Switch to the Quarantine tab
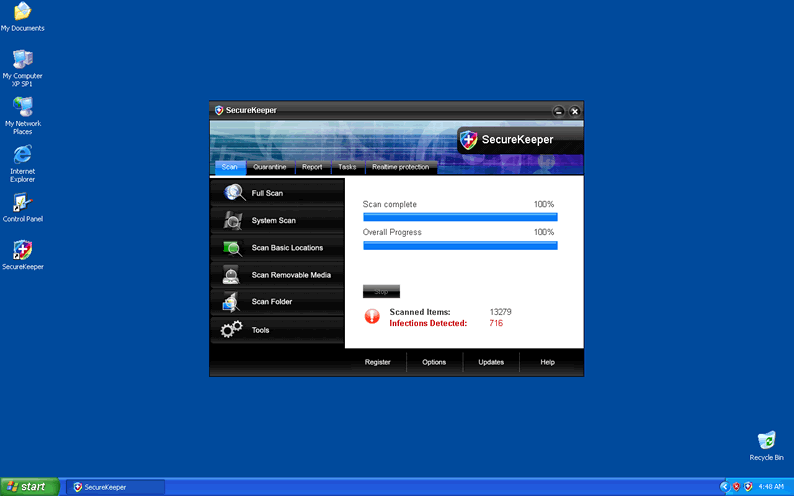The width and height of the screenshot is (794, 496). click(x=269, y=167)
